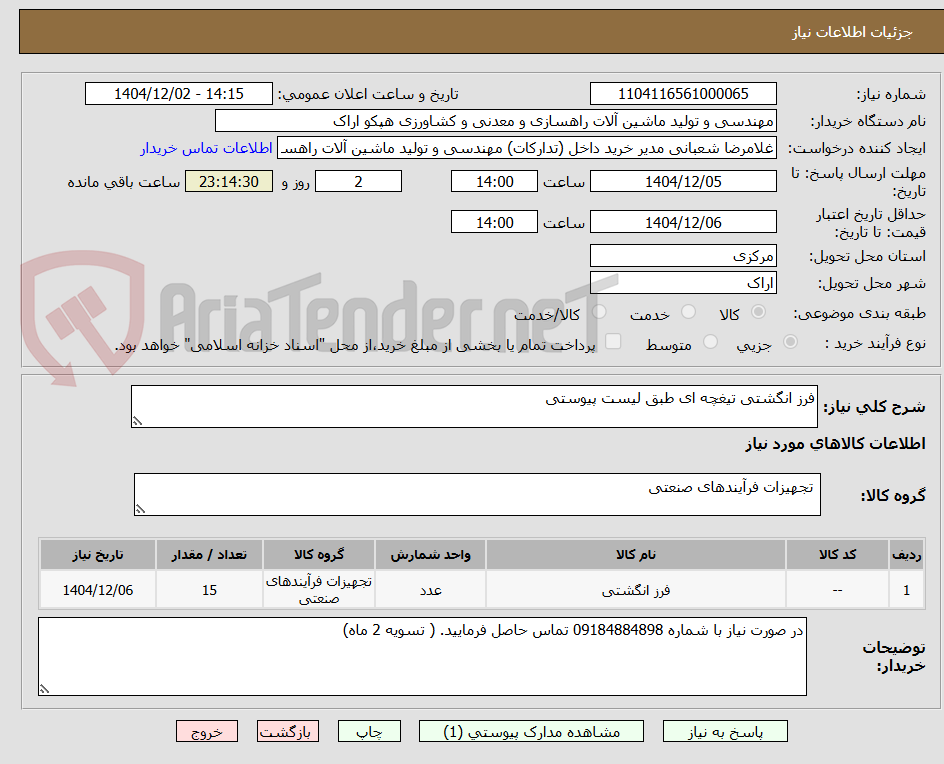Click the resize handle of توضیحات خریدار box

pos(45,689)
